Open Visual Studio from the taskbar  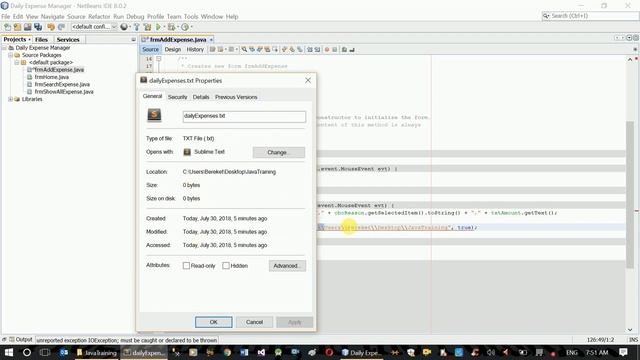point(261,352)
